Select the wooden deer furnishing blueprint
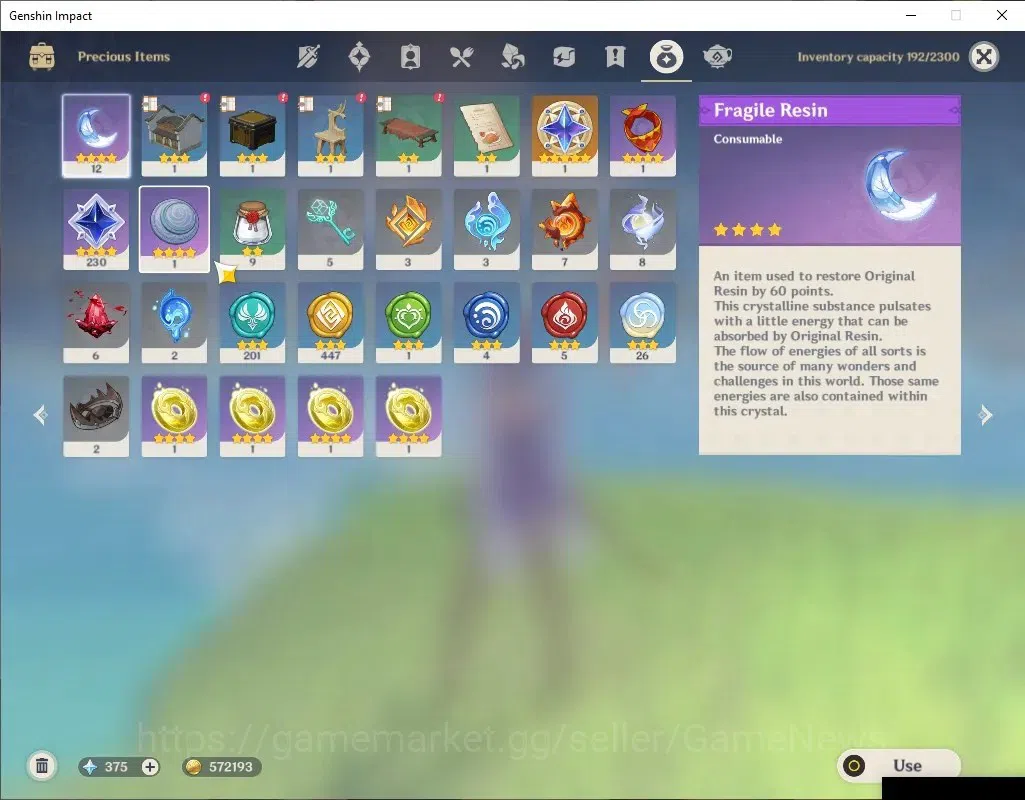1025x800 pixels. pos(330,136)
